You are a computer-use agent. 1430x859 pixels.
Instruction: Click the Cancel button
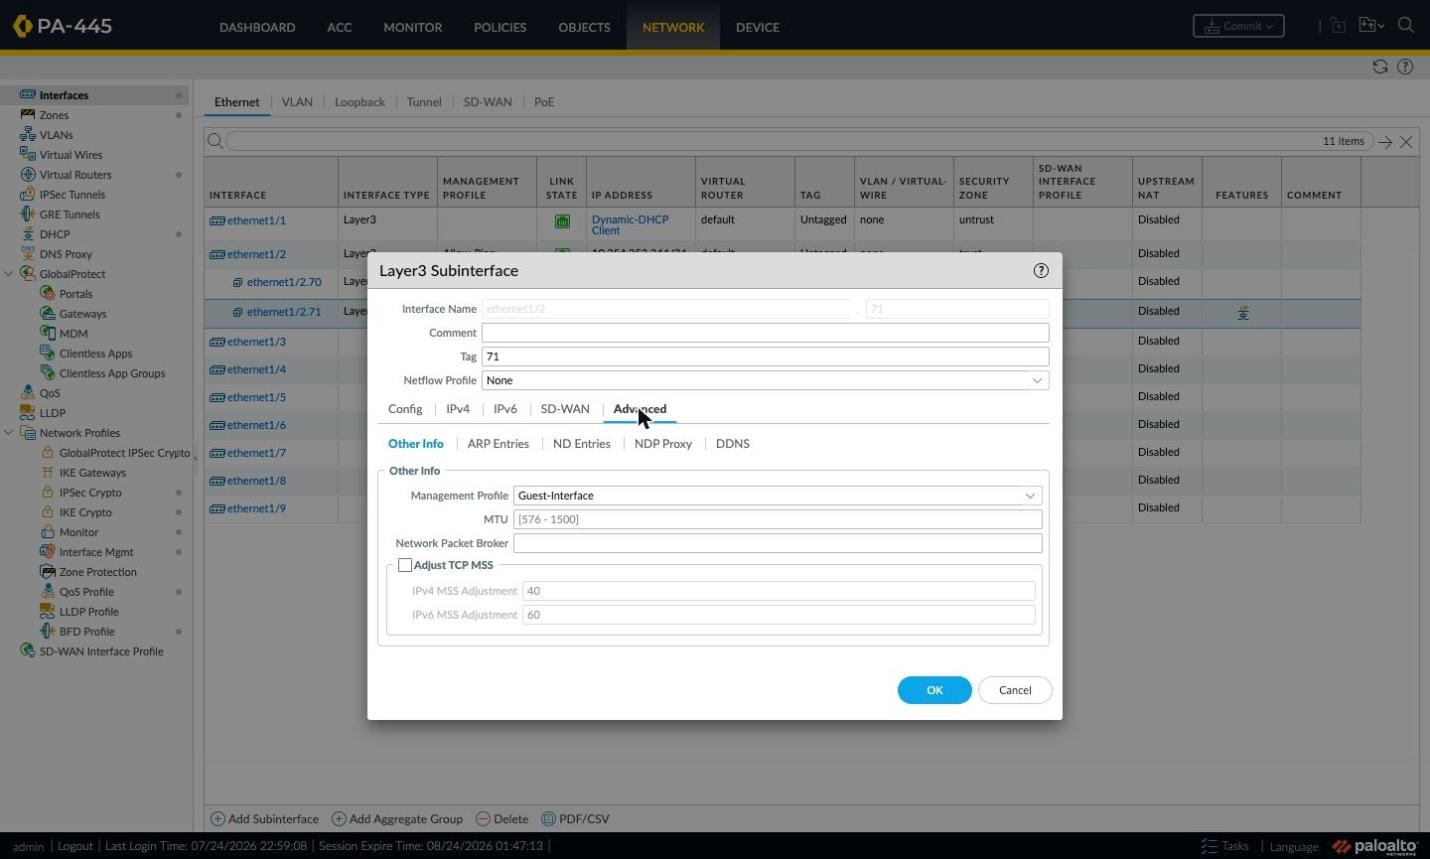(1015, 690)
